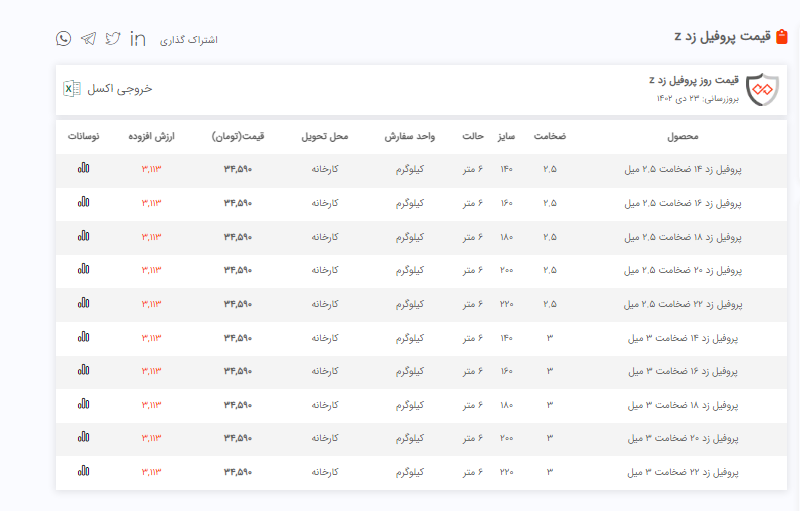This screenshot has height=511, width=800.
Task: Share page via LinkedIn icon
Action: point(138,38)
